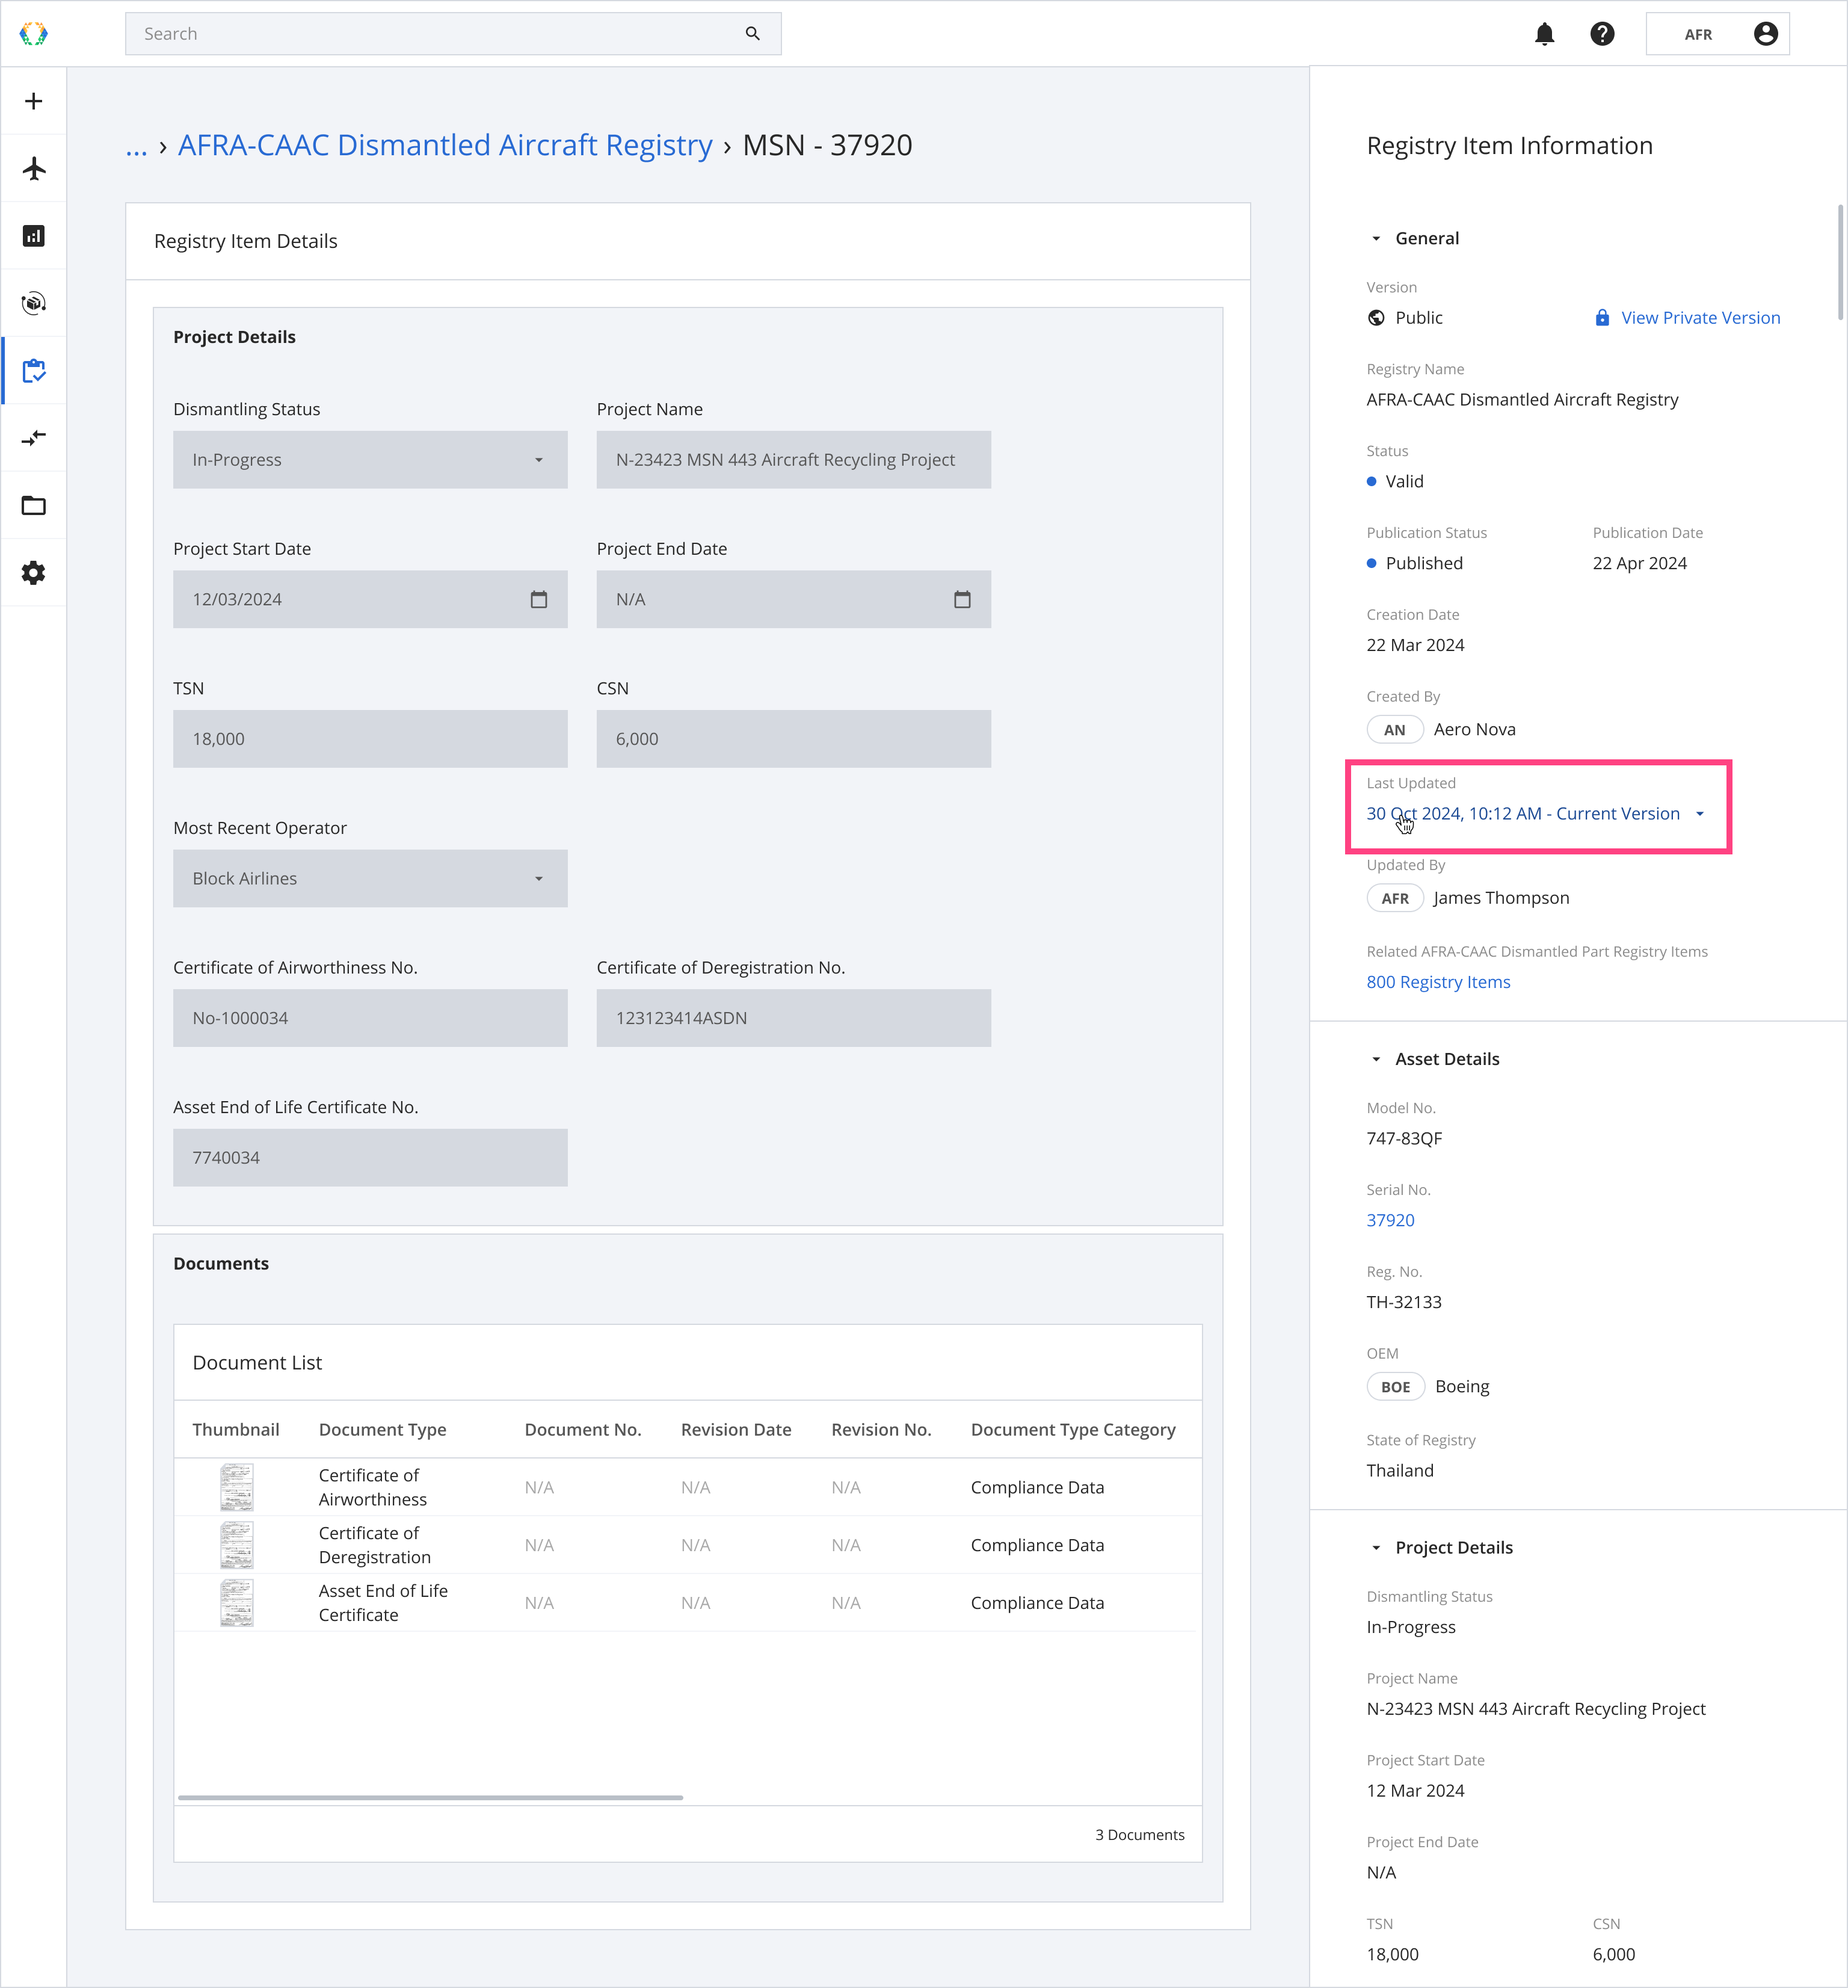Click the plus add icon in sidebar
Image resolution: width=1848 pixels, height=1988 pixels.
[34, 101]
